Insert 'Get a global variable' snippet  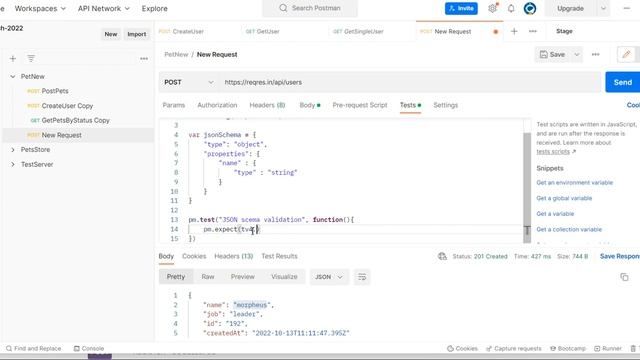(x=564, y=198)
